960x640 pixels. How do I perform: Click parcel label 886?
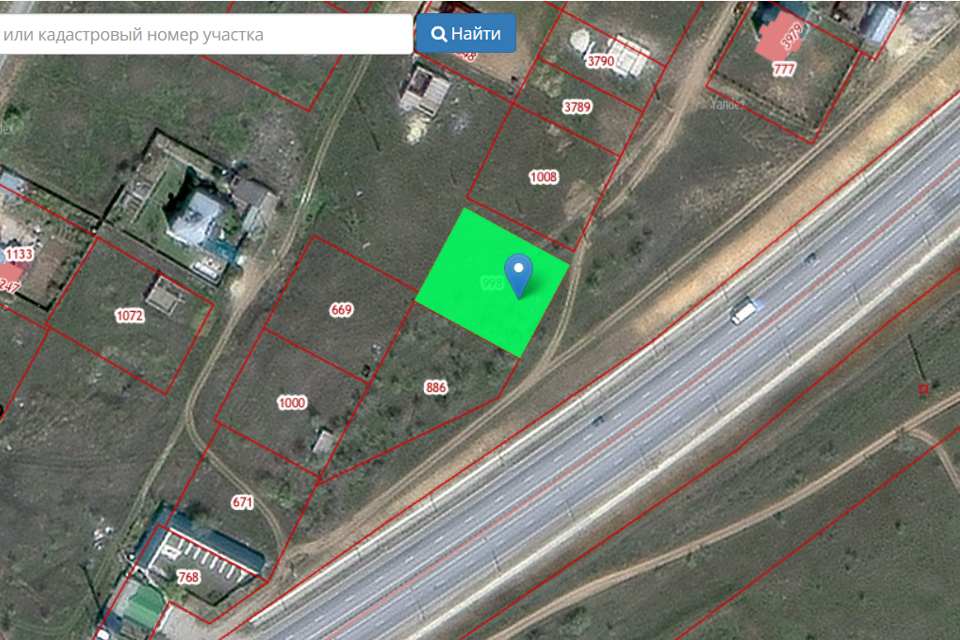click(435, 387)
